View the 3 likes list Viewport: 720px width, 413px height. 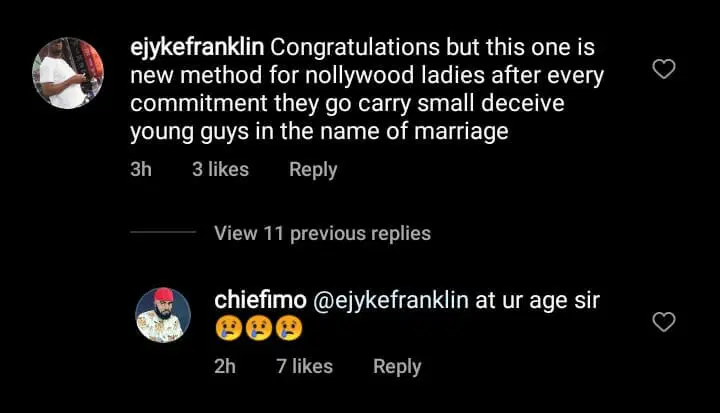pyautogui.click(x=220, y=169)
